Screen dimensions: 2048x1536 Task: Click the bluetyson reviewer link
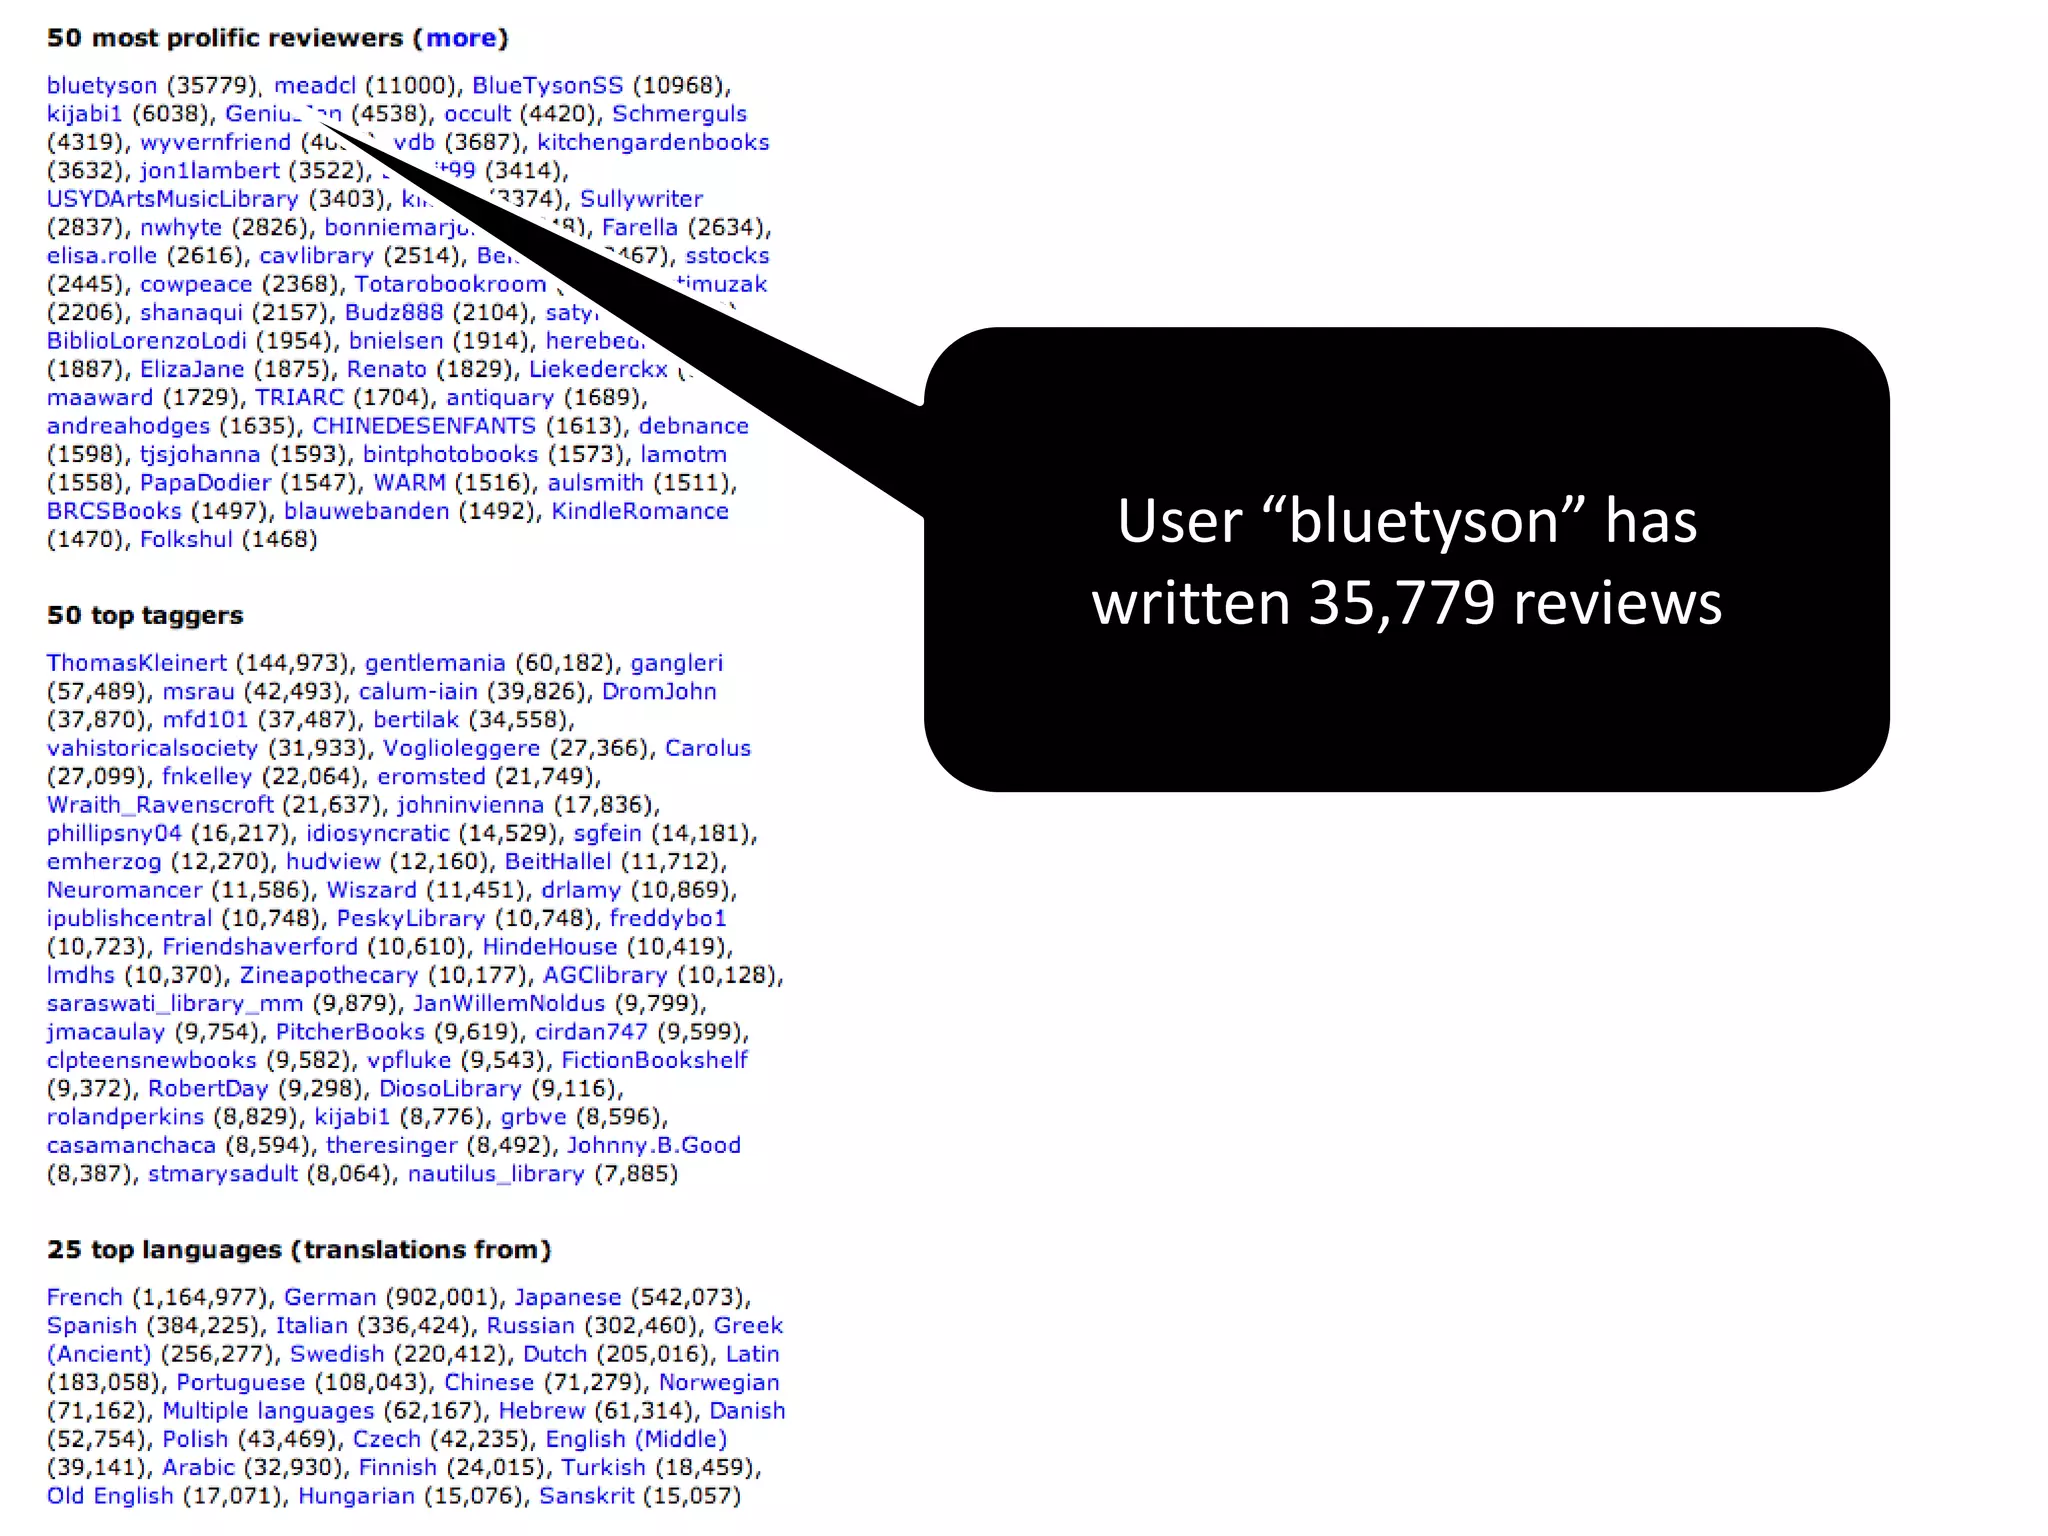point(102,86)
